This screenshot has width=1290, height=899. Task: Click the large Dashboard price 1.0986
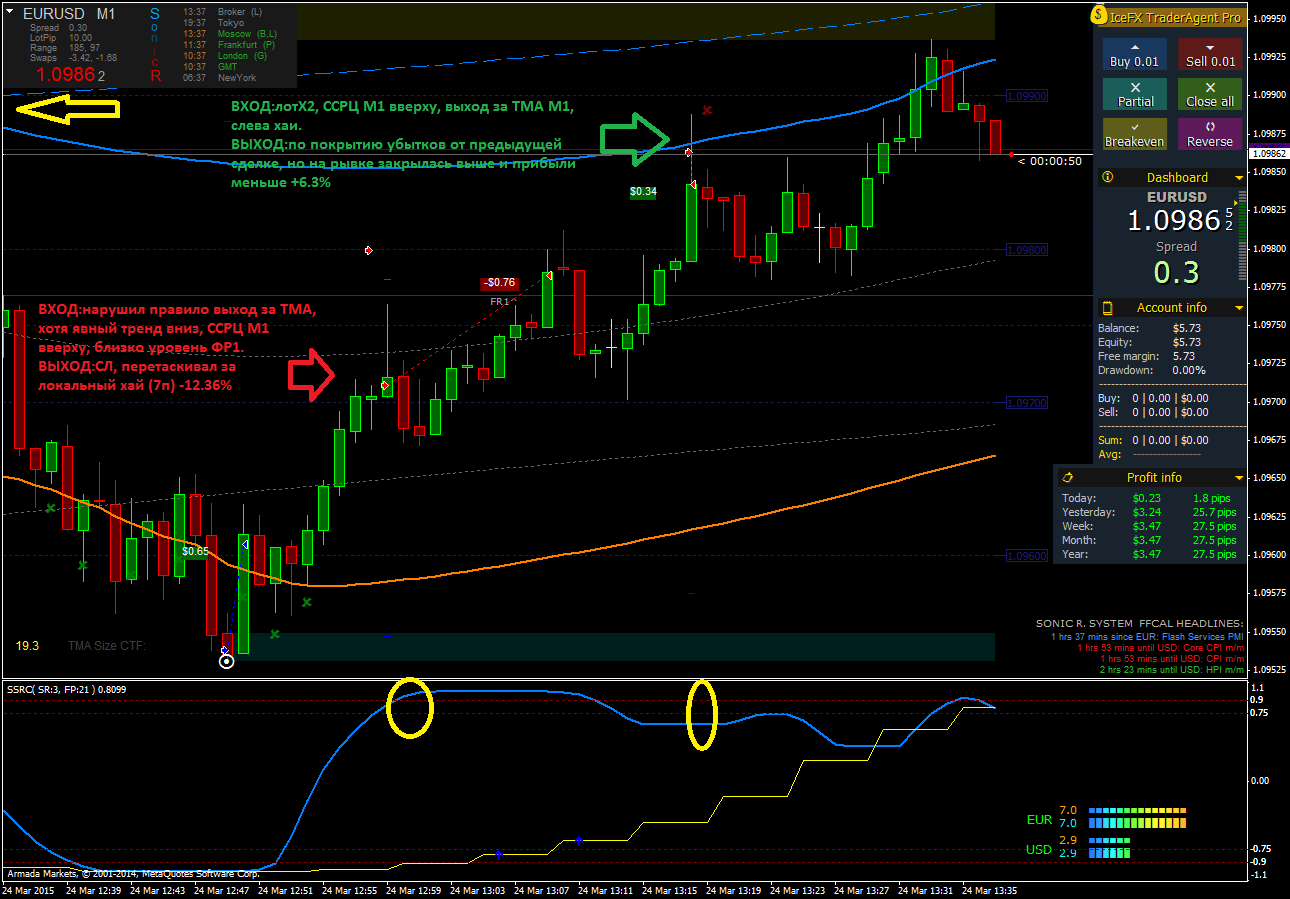pyautogui.click(x=1176, y=220)
